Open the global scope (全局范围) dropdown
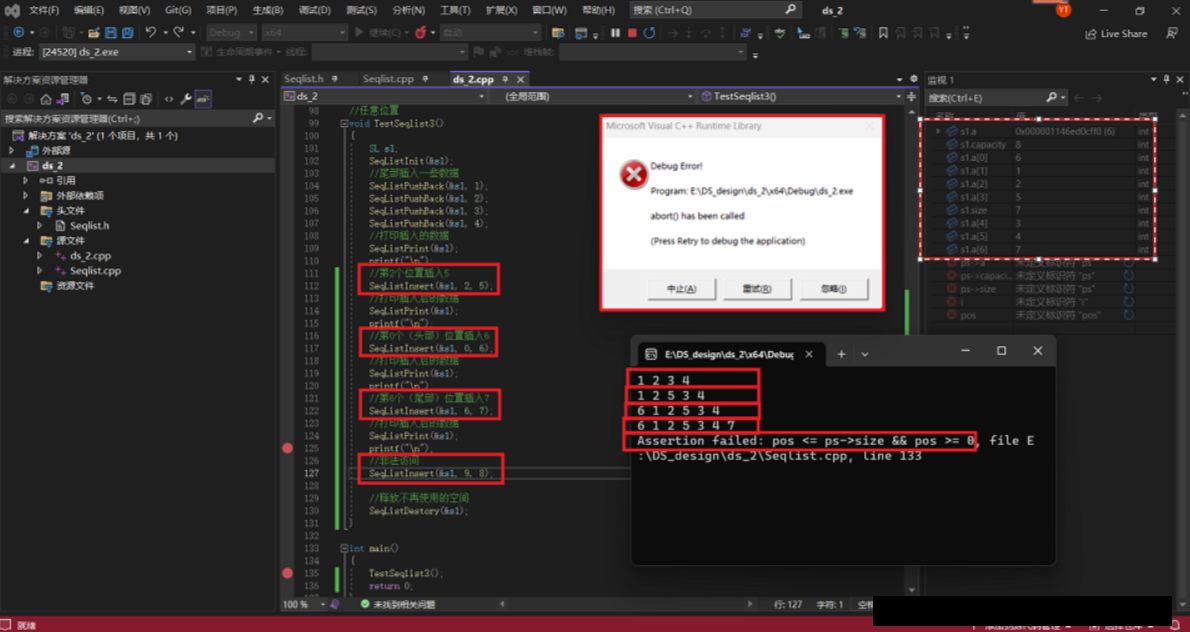 pos(690,96)
